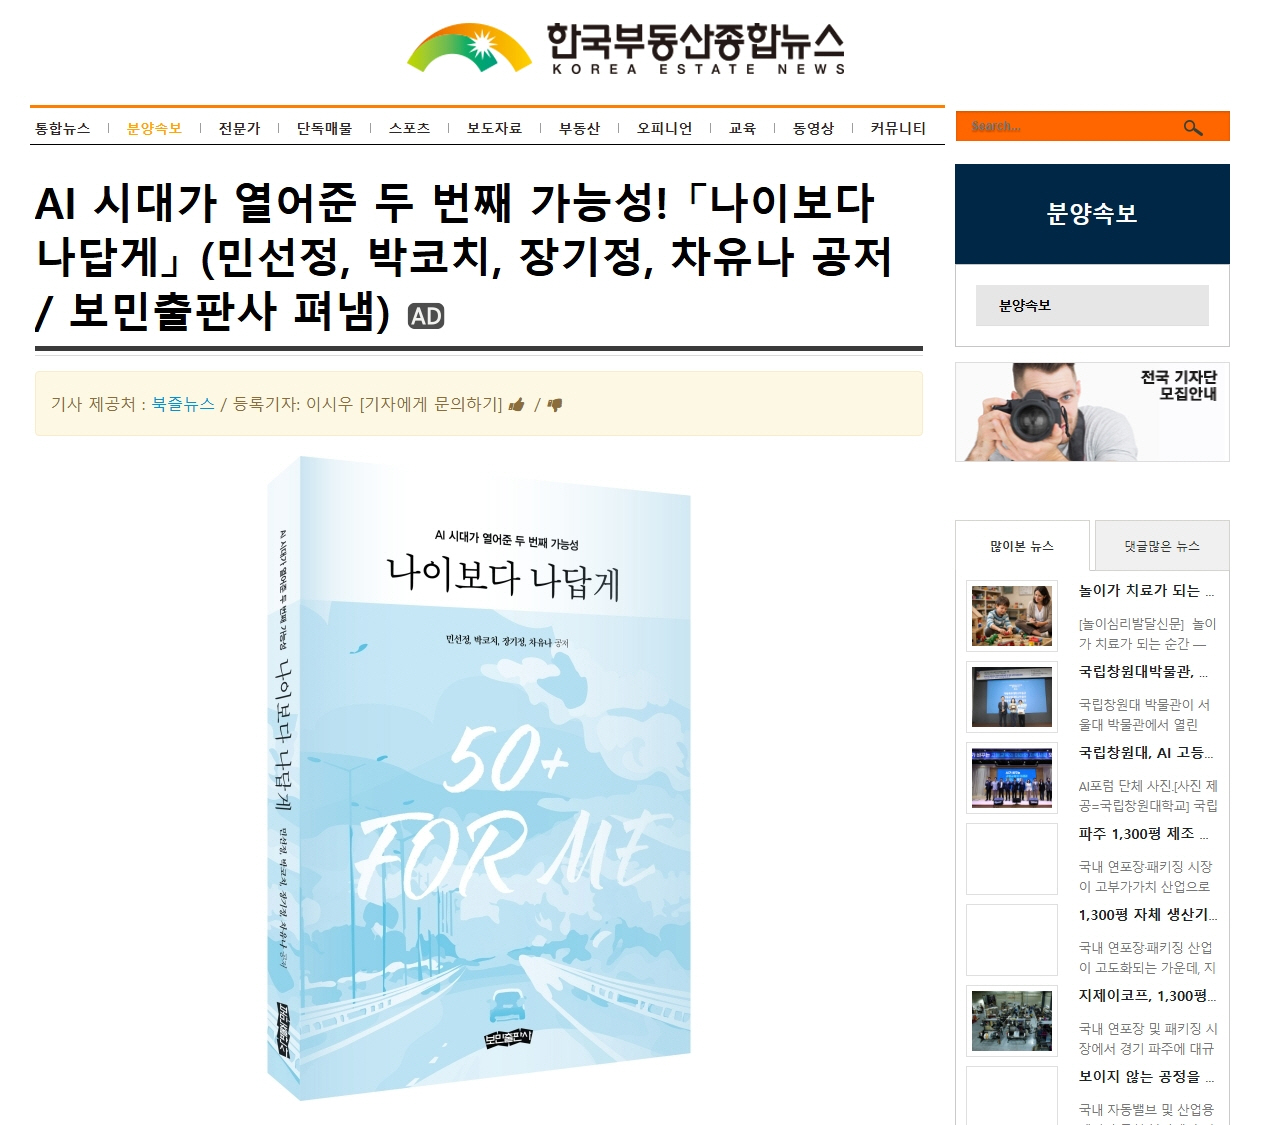Click the book cover image
The image size is (1267, 1125).
click(x=479, y=778)
